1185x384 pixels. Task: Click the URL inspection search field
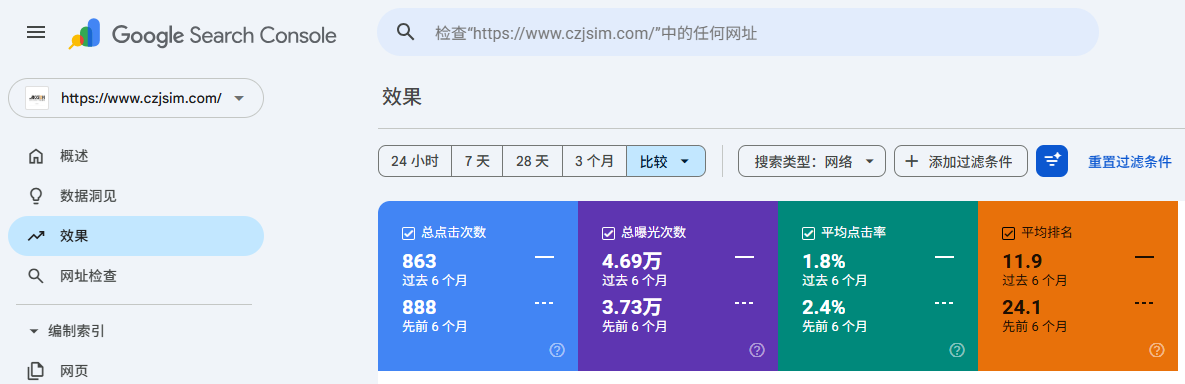click(x=738, y=33)
